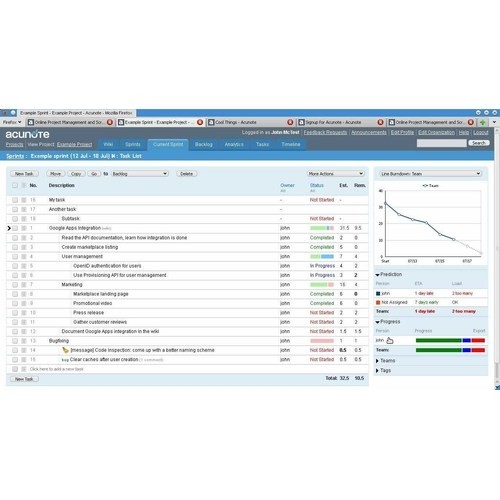Viewport: 500px width, 500px height.
Task: Close the 'Cool Things - Acunote' browser tab
Action: pyautogui.click(x=290, y=122)
